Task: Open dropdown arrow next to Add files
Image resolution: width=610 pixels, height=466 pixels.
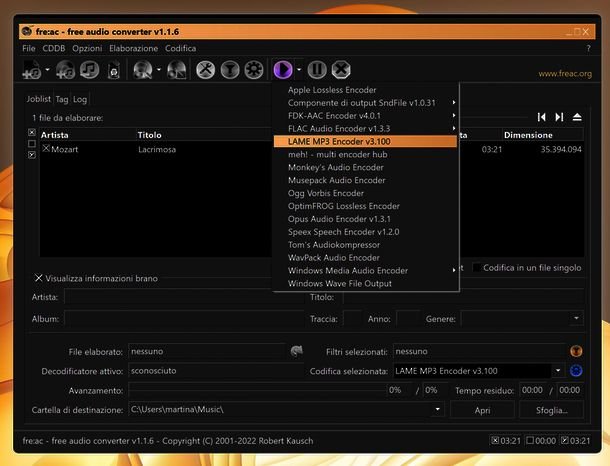Action: click(x=47, y=70)
